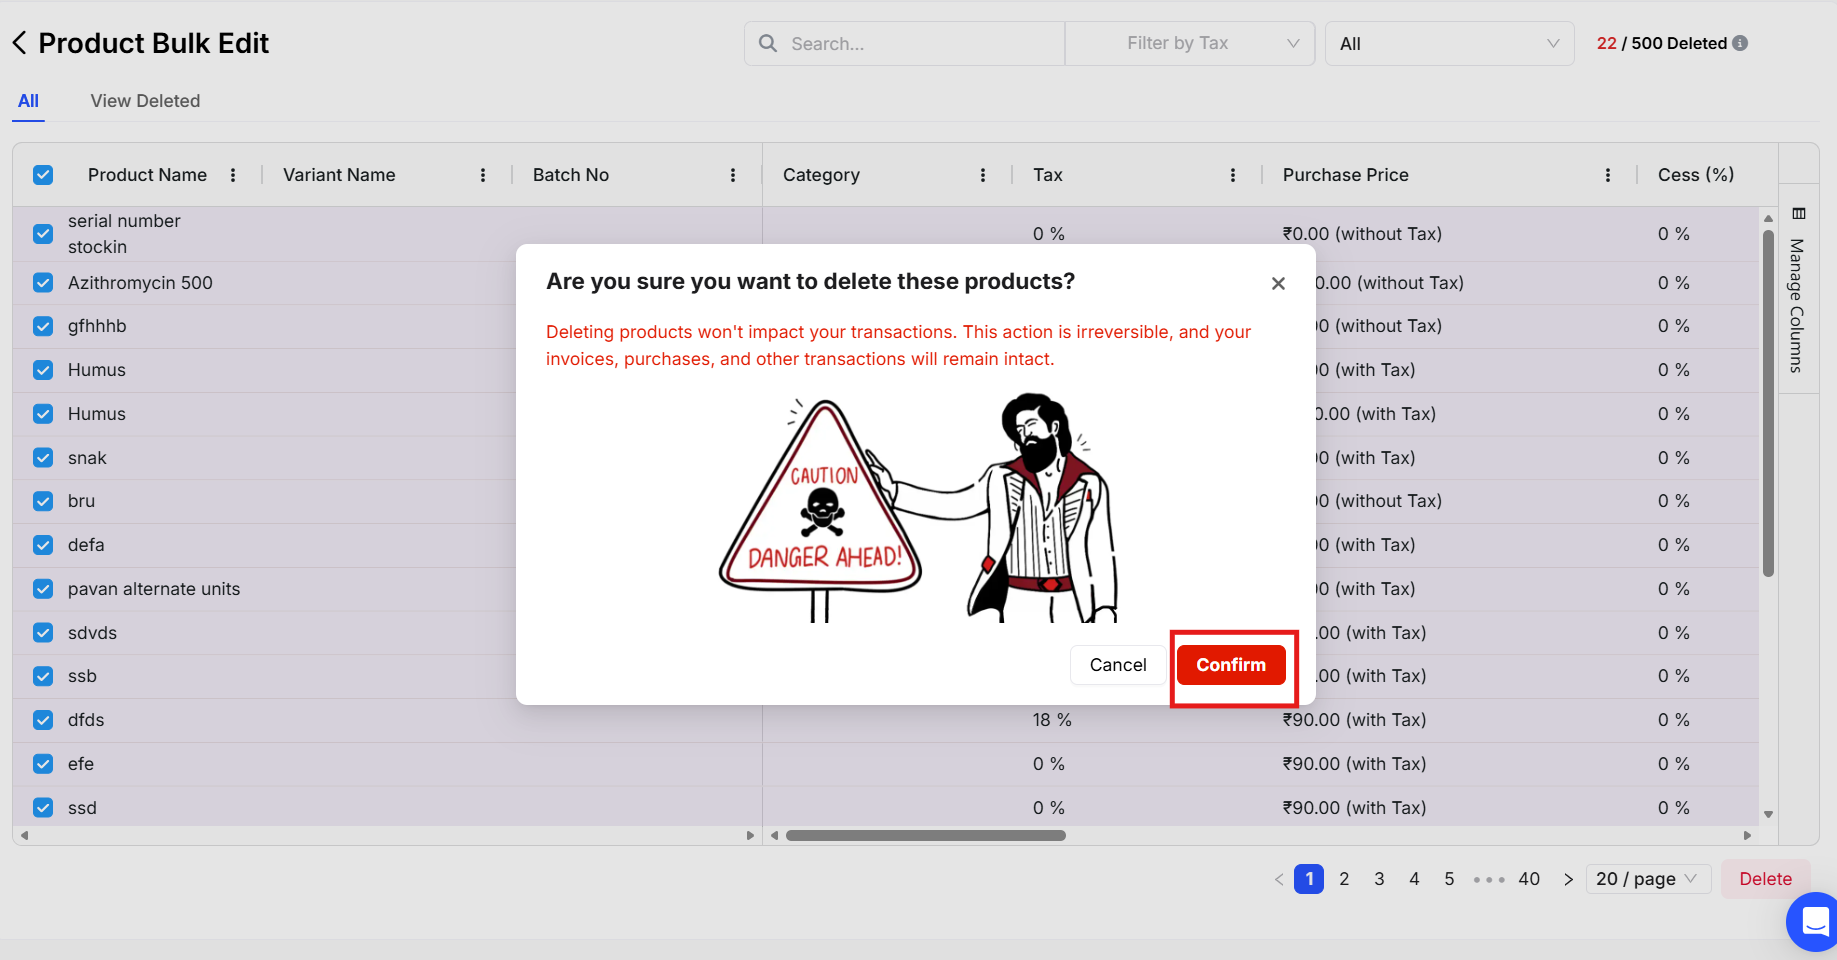Uncheck the snak product checkbox
This screenshot has height=960, width=1837.
click(x=43, y=458)
